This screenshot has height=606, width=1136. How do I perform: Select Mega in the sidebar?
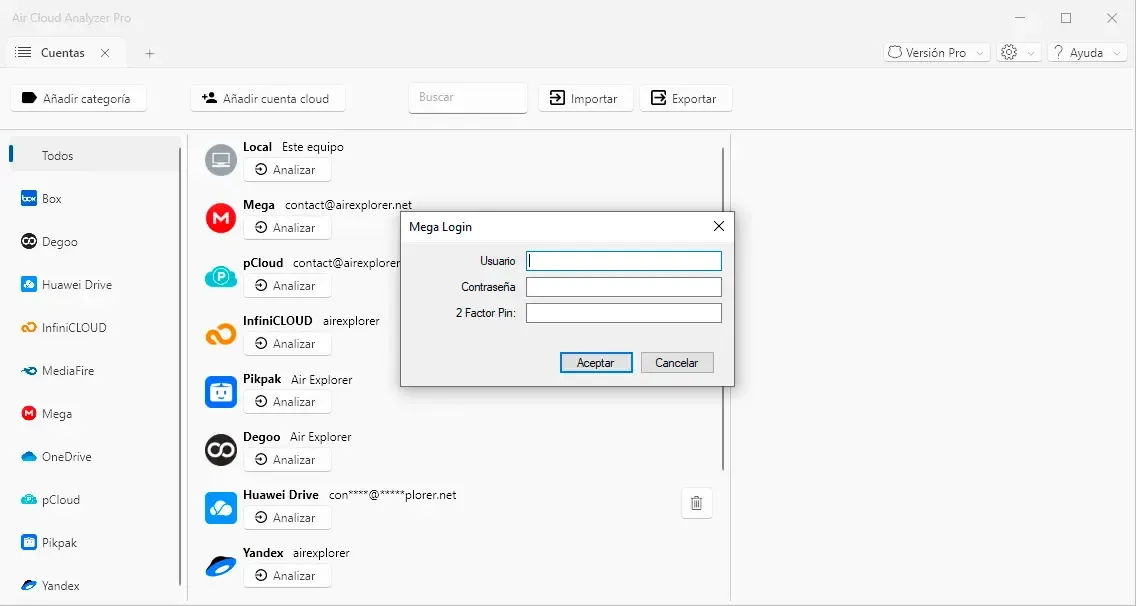tap(94, 414)
